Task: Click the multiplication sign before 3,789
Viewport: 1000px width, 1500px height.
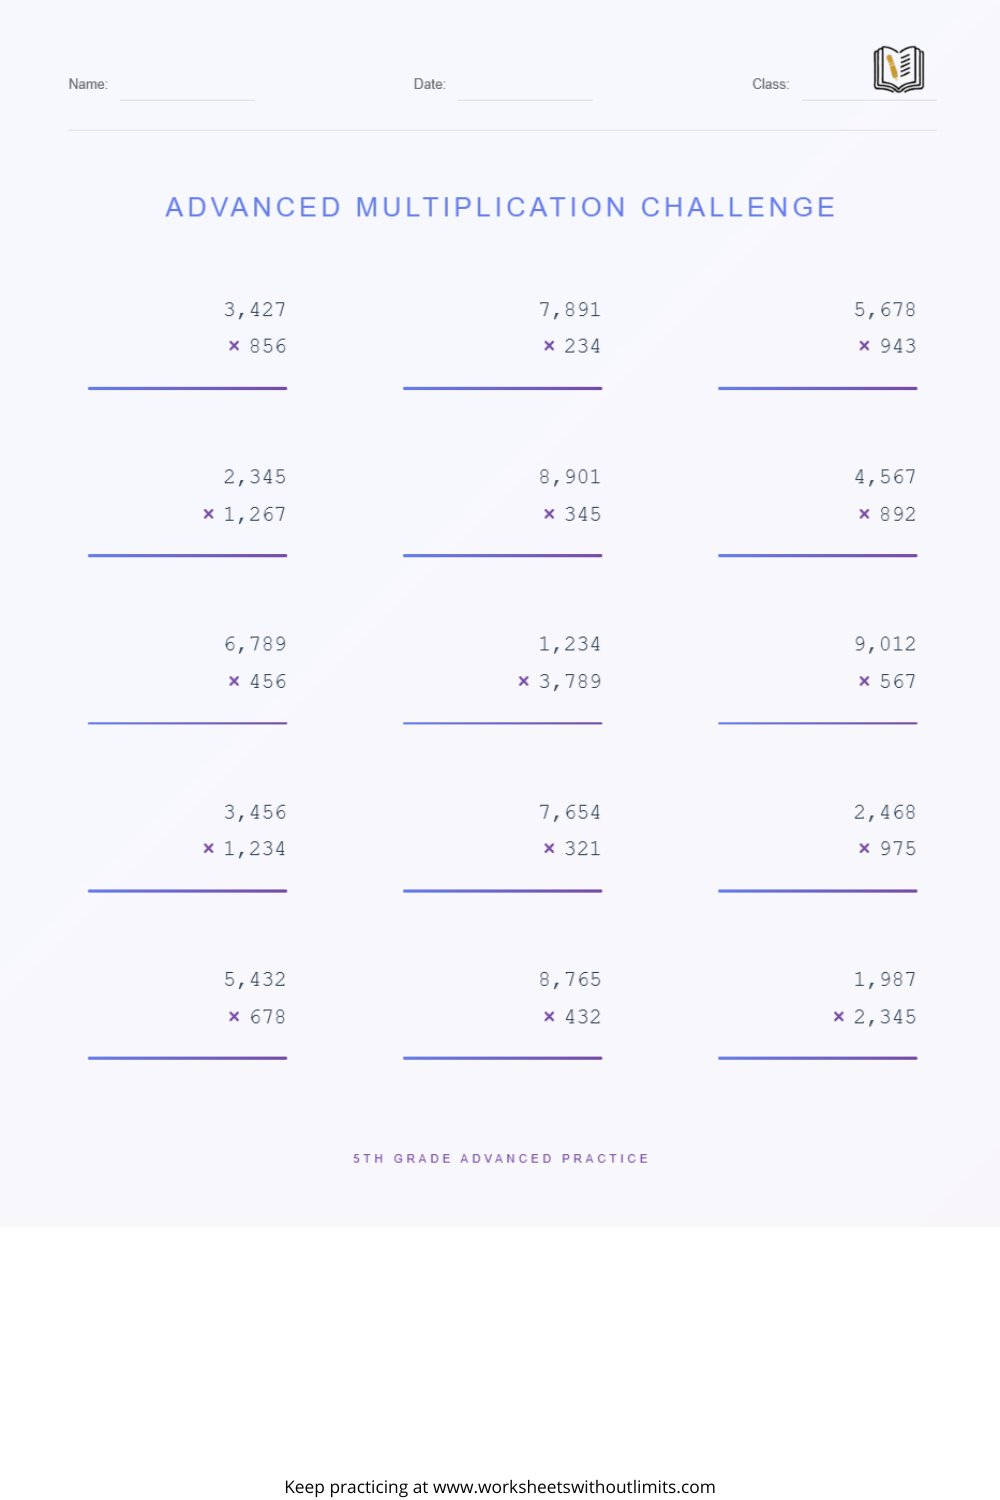Action: coord(523,681)
